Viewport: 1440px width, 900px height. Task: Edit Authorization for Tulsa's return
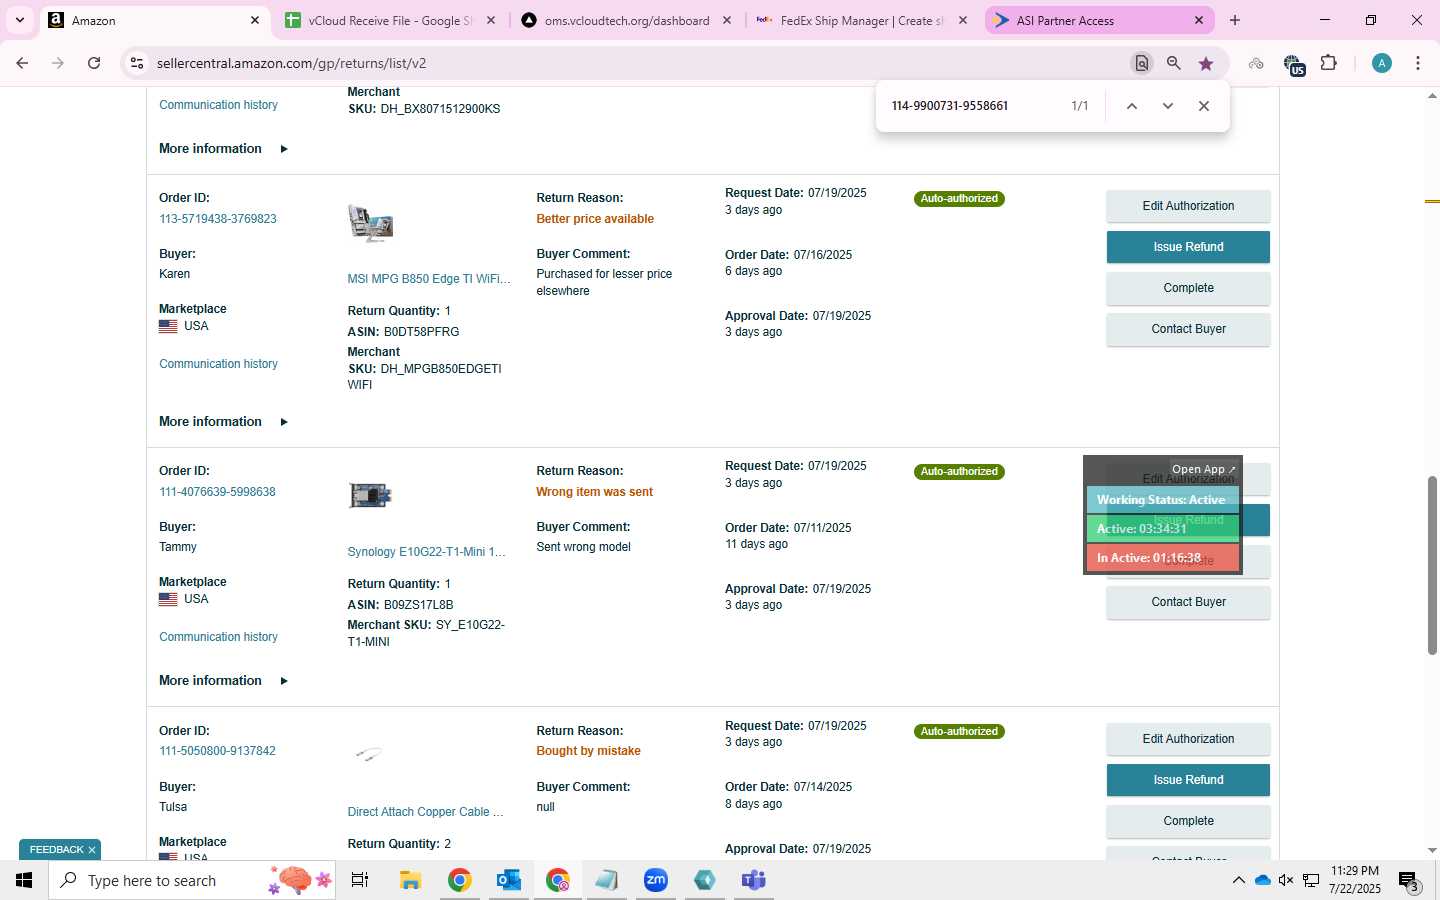[1188, 739]
